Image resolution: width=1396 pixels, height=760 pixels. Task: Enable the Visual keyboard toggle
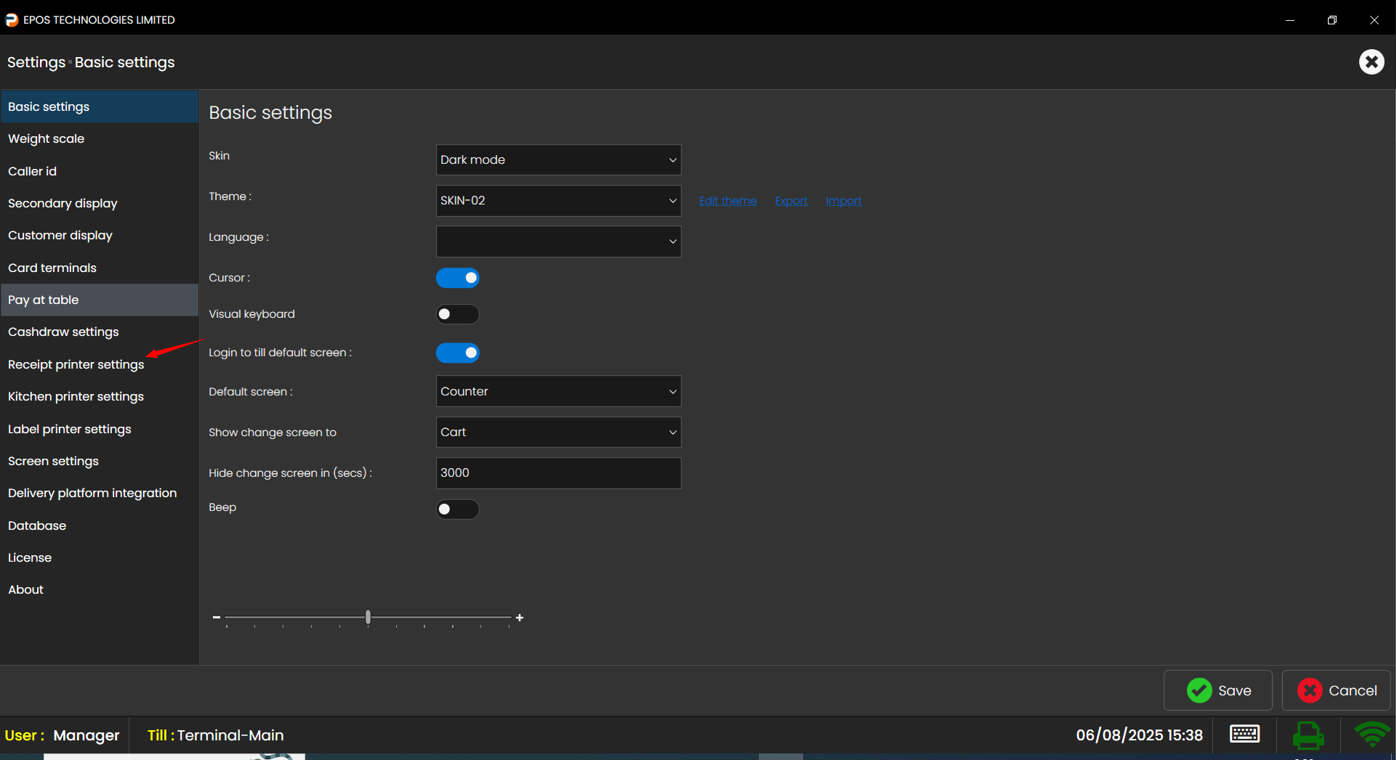pyautogui.click(x=458, y=314)
